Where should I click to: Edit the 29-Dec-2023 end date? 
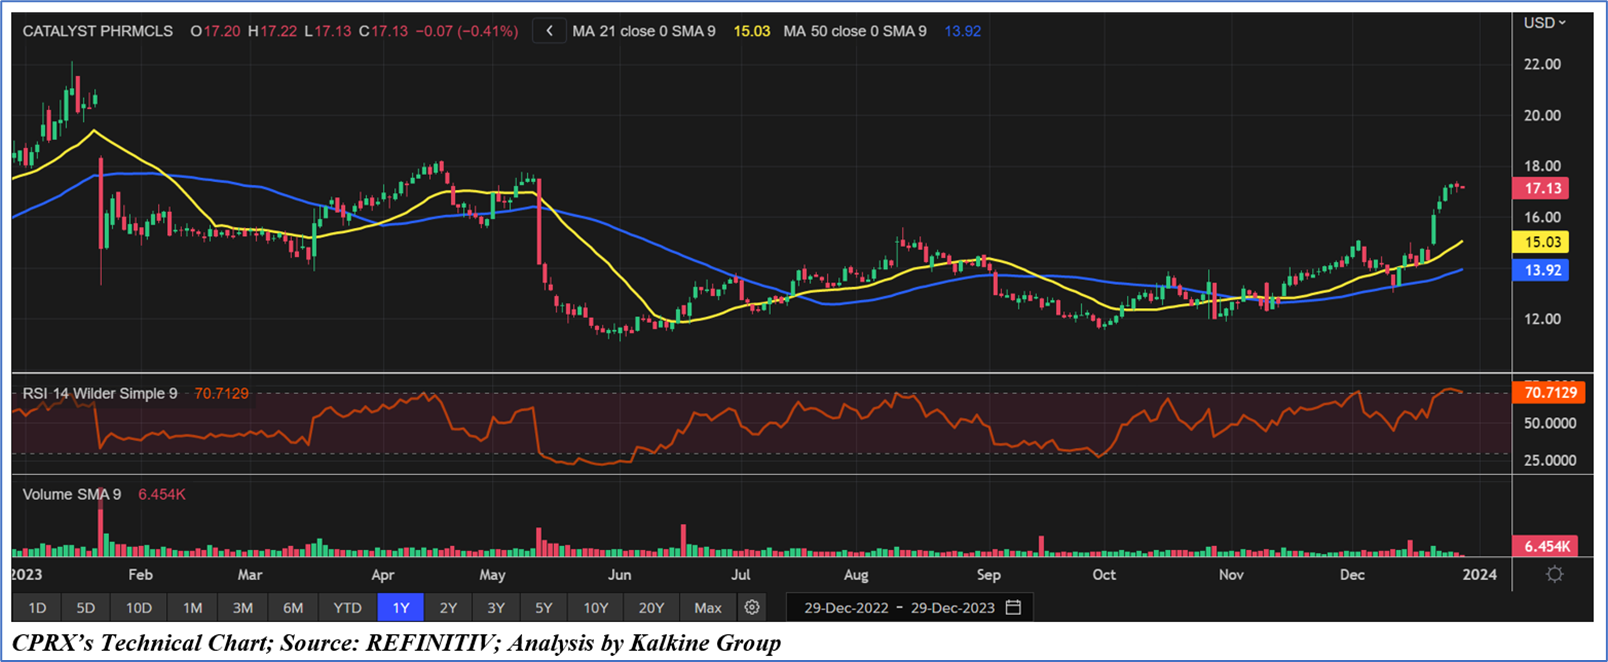952,607
